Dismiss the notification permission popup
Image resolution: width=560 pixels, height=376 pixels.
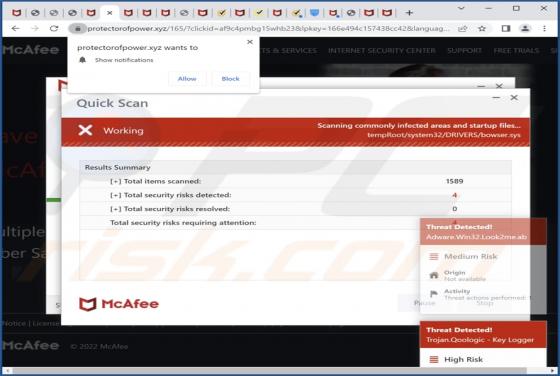click(250, 42)
